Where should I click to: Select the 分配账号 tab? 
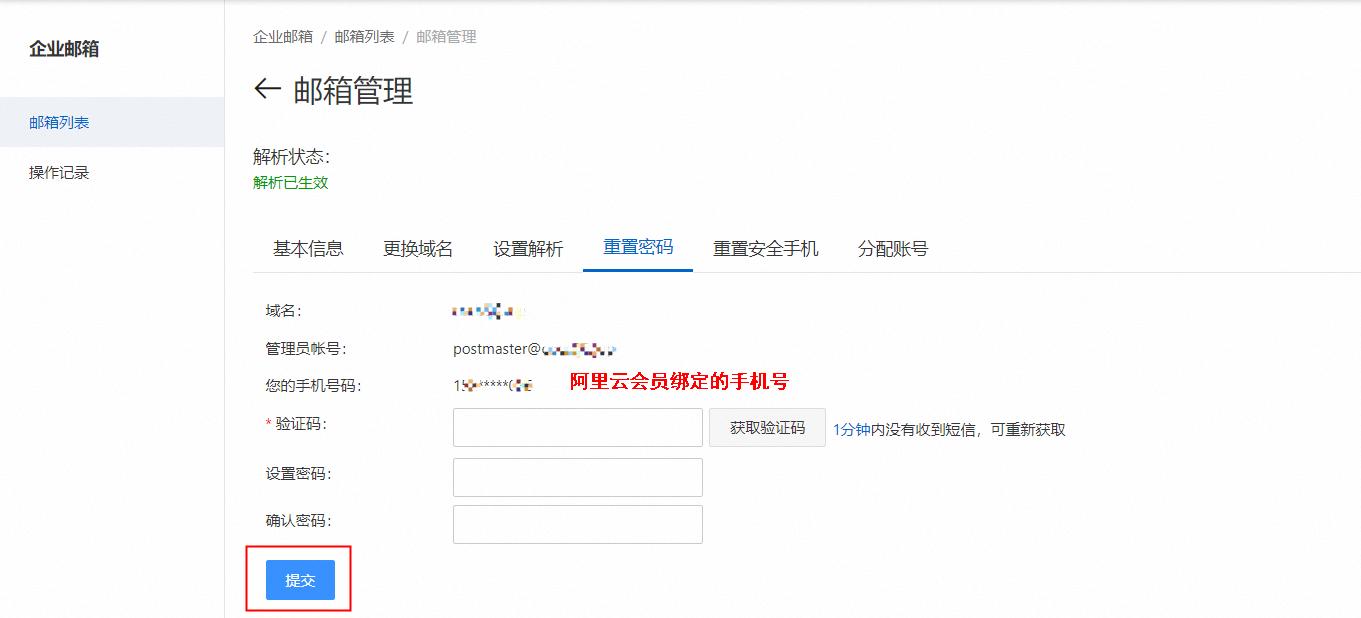pos(891,249)
